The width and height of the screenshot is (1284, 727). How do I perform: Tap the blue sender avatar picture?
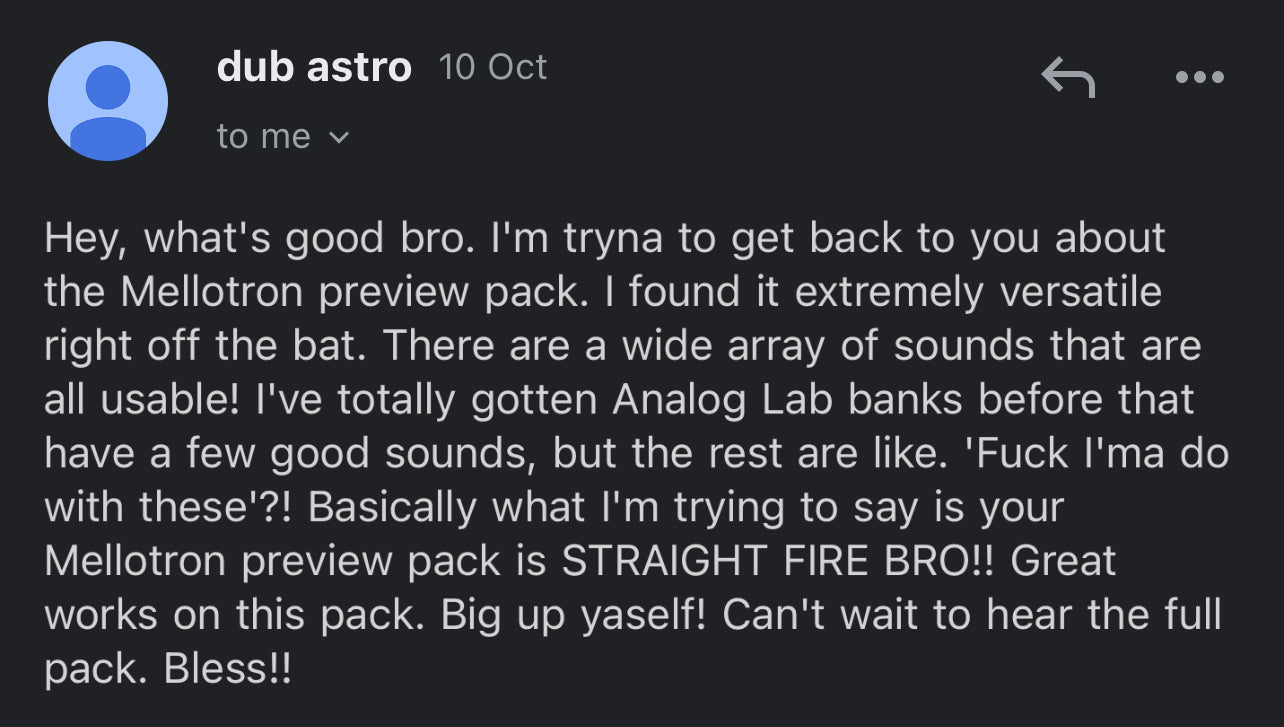pyautogui.click(x=108, y=101)
